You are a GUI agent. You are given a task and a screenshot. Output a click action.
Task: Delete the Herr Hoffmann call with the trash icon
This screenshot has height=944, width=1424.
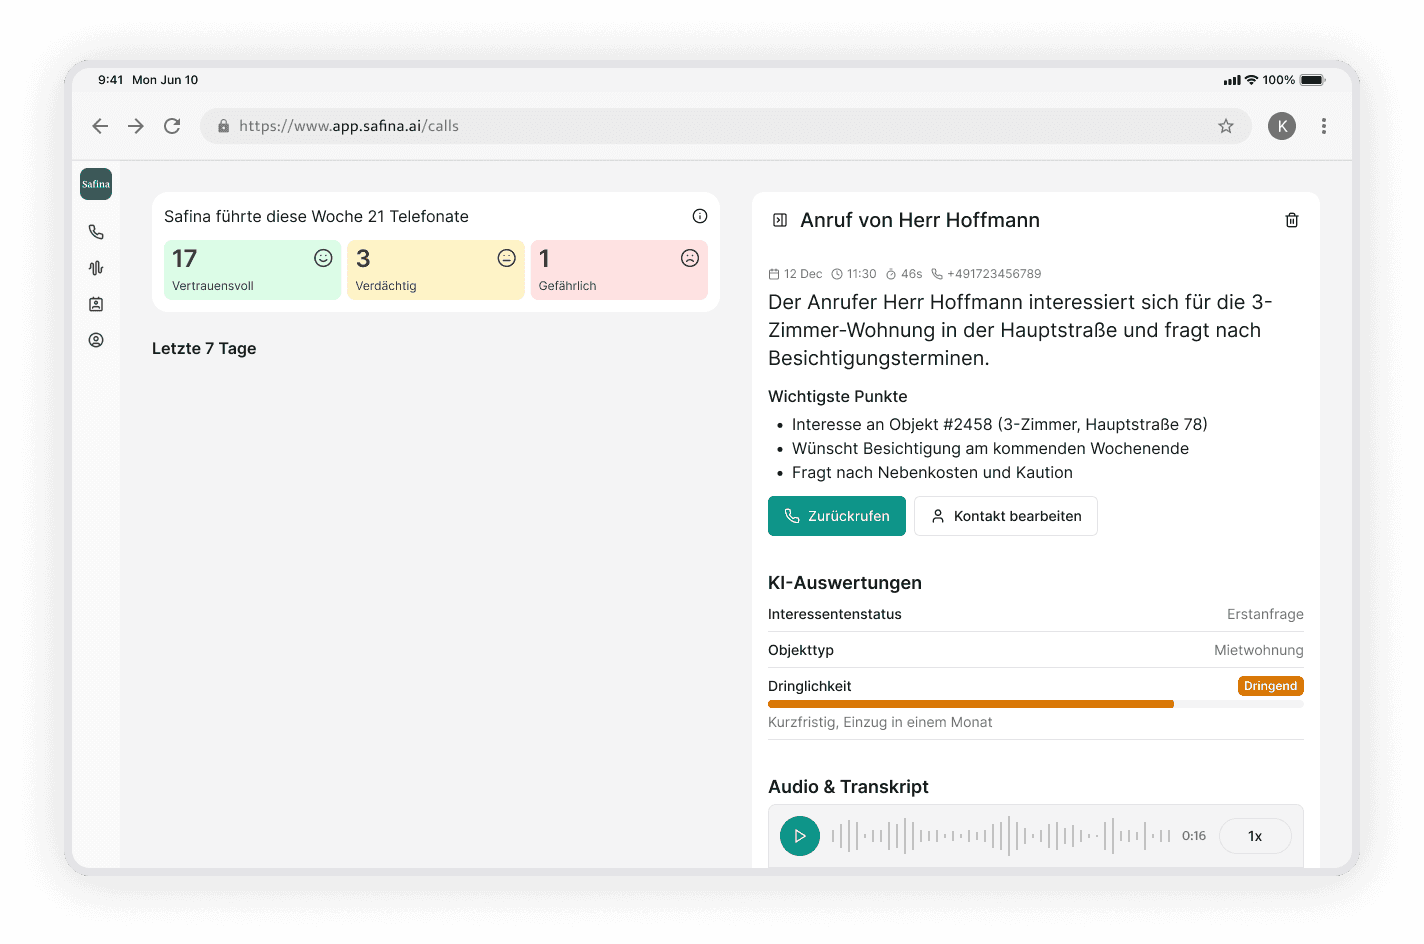click(x=1292, y=220)
